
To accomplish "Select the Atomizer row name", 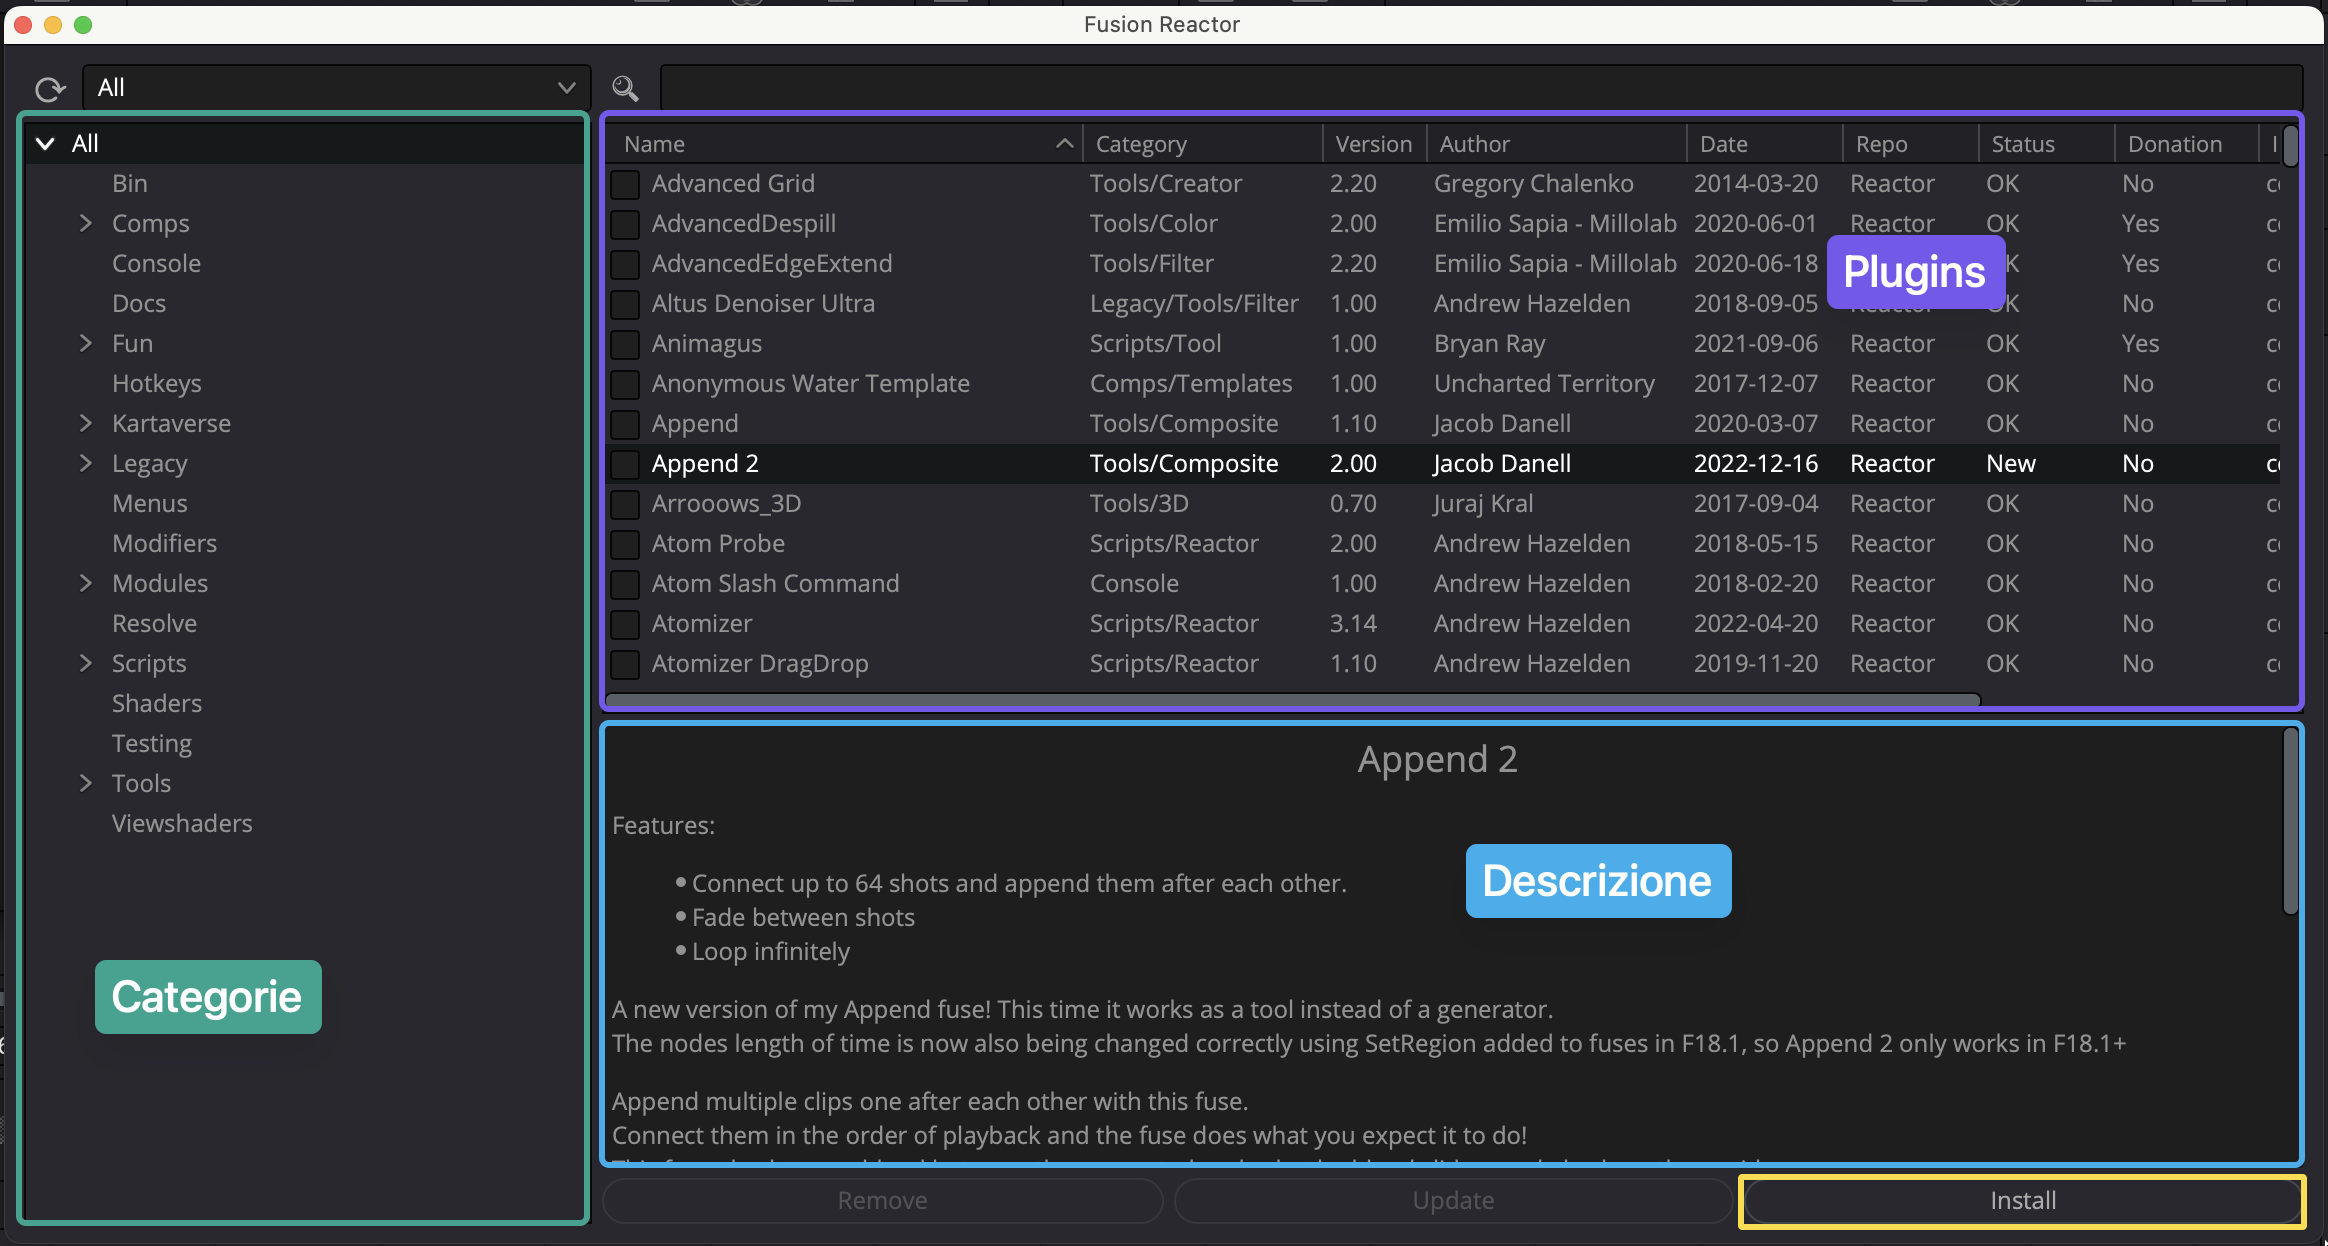I will (702, 624).
